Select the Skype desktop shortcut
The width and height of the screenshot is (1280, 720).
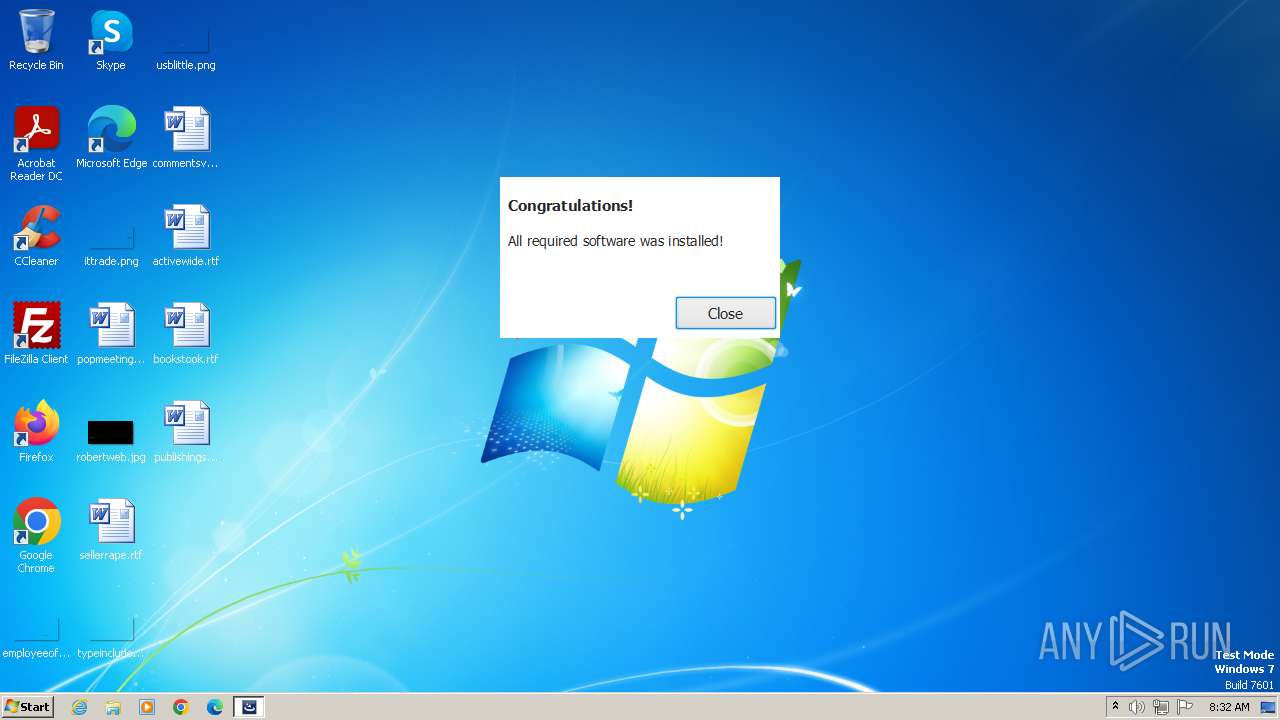point(111,40)
